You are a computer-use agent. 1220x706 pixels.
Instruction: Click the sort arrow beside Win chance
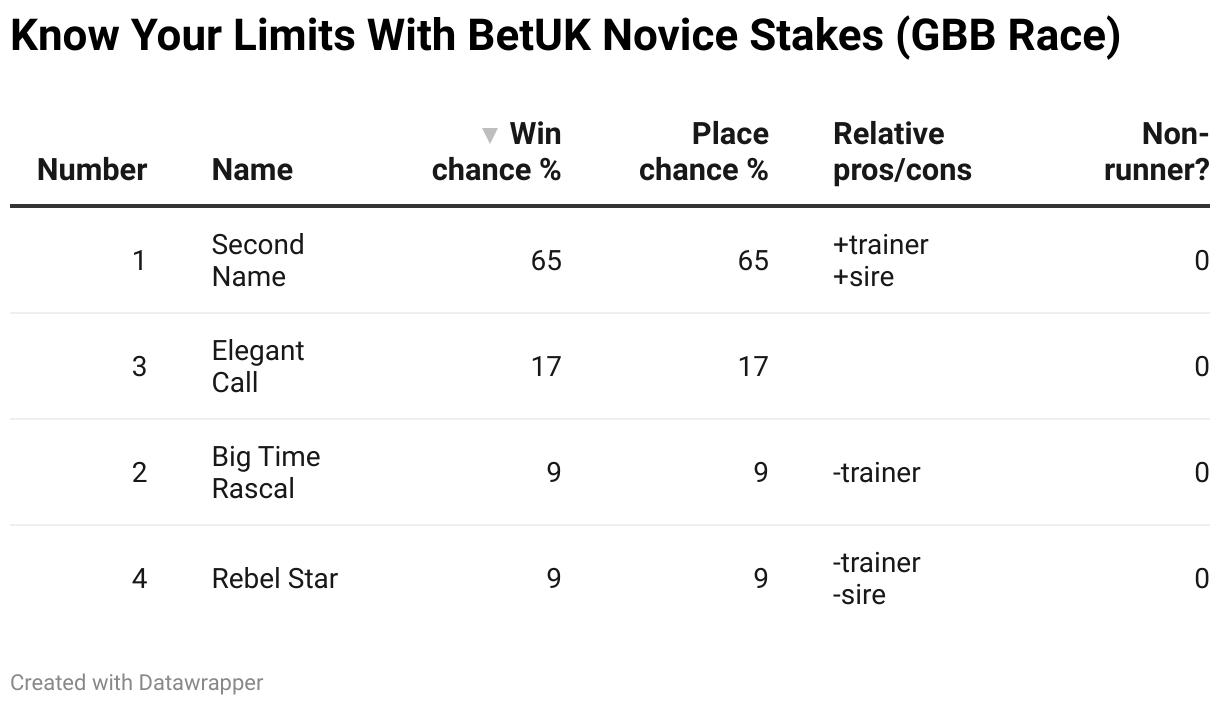(489, 135)
